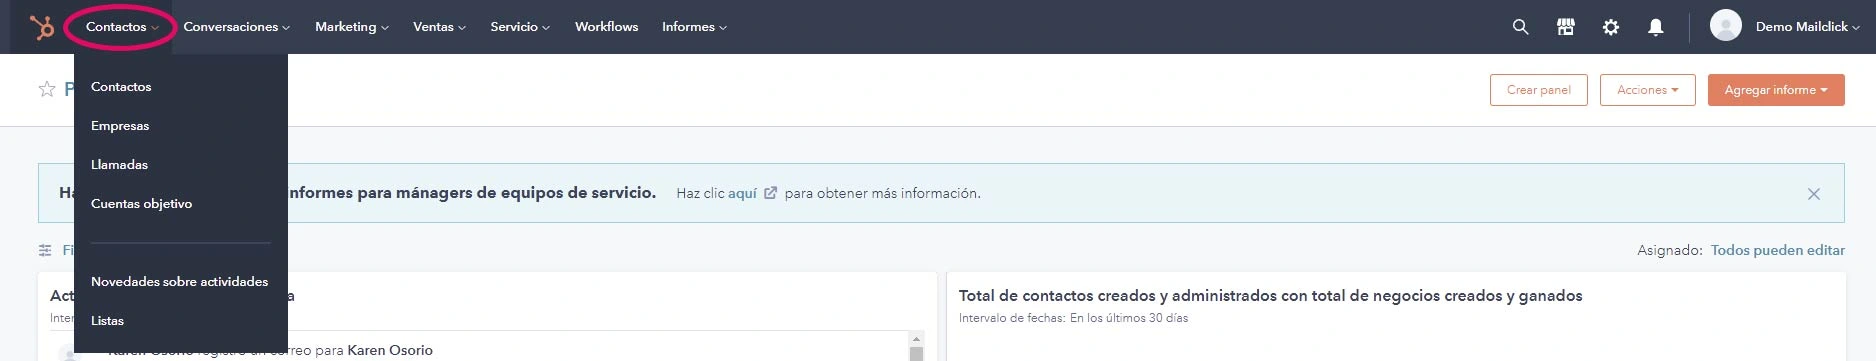Viewport: 1876px width, 361px height.
Task: Open the Demo Mailclick account dropdown
Action: (x=1808, y=27)
